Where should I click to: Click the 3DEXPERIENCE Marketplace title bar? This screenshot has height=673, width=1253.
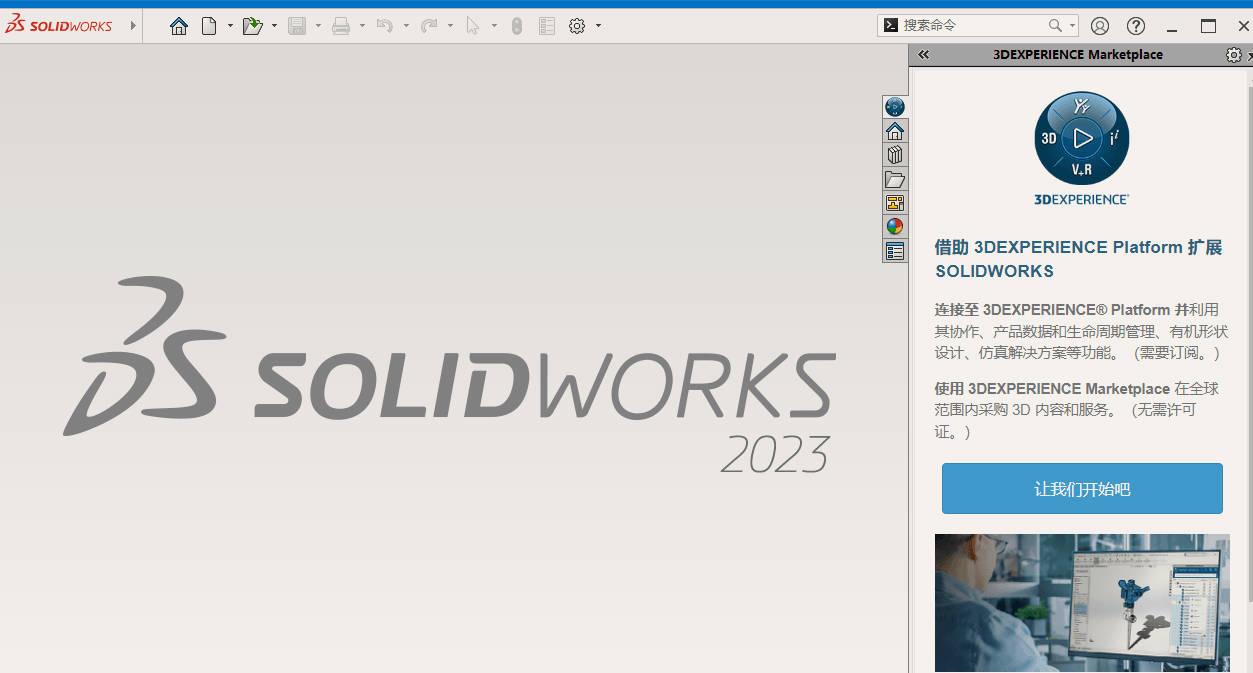coord(1080,55)
